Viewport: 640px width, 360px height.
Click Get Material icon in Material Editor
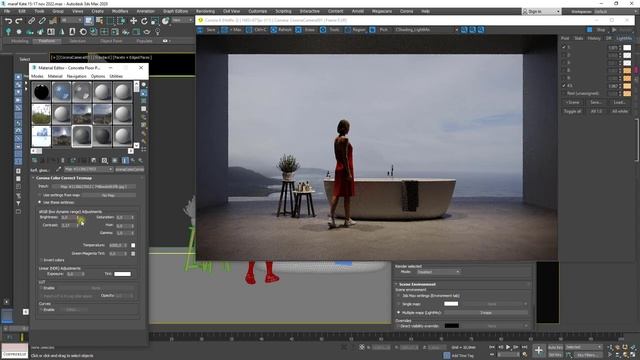34,160
